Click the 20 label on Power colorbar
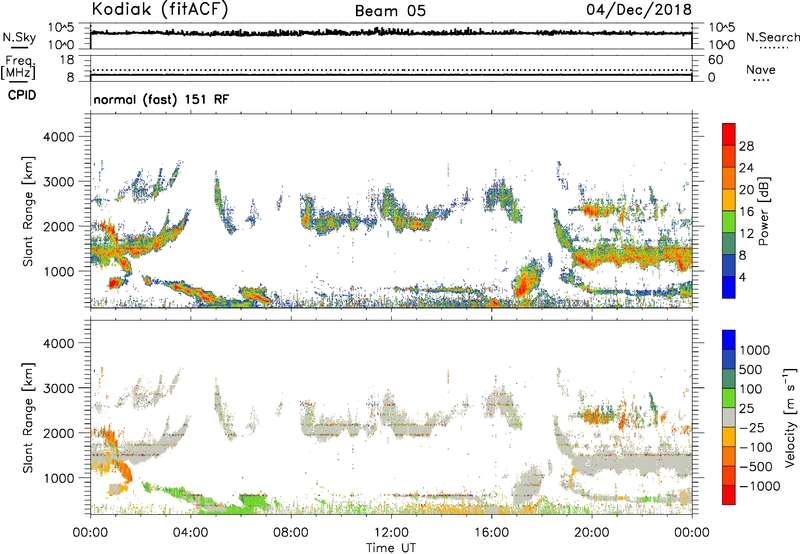 (746, 190)
